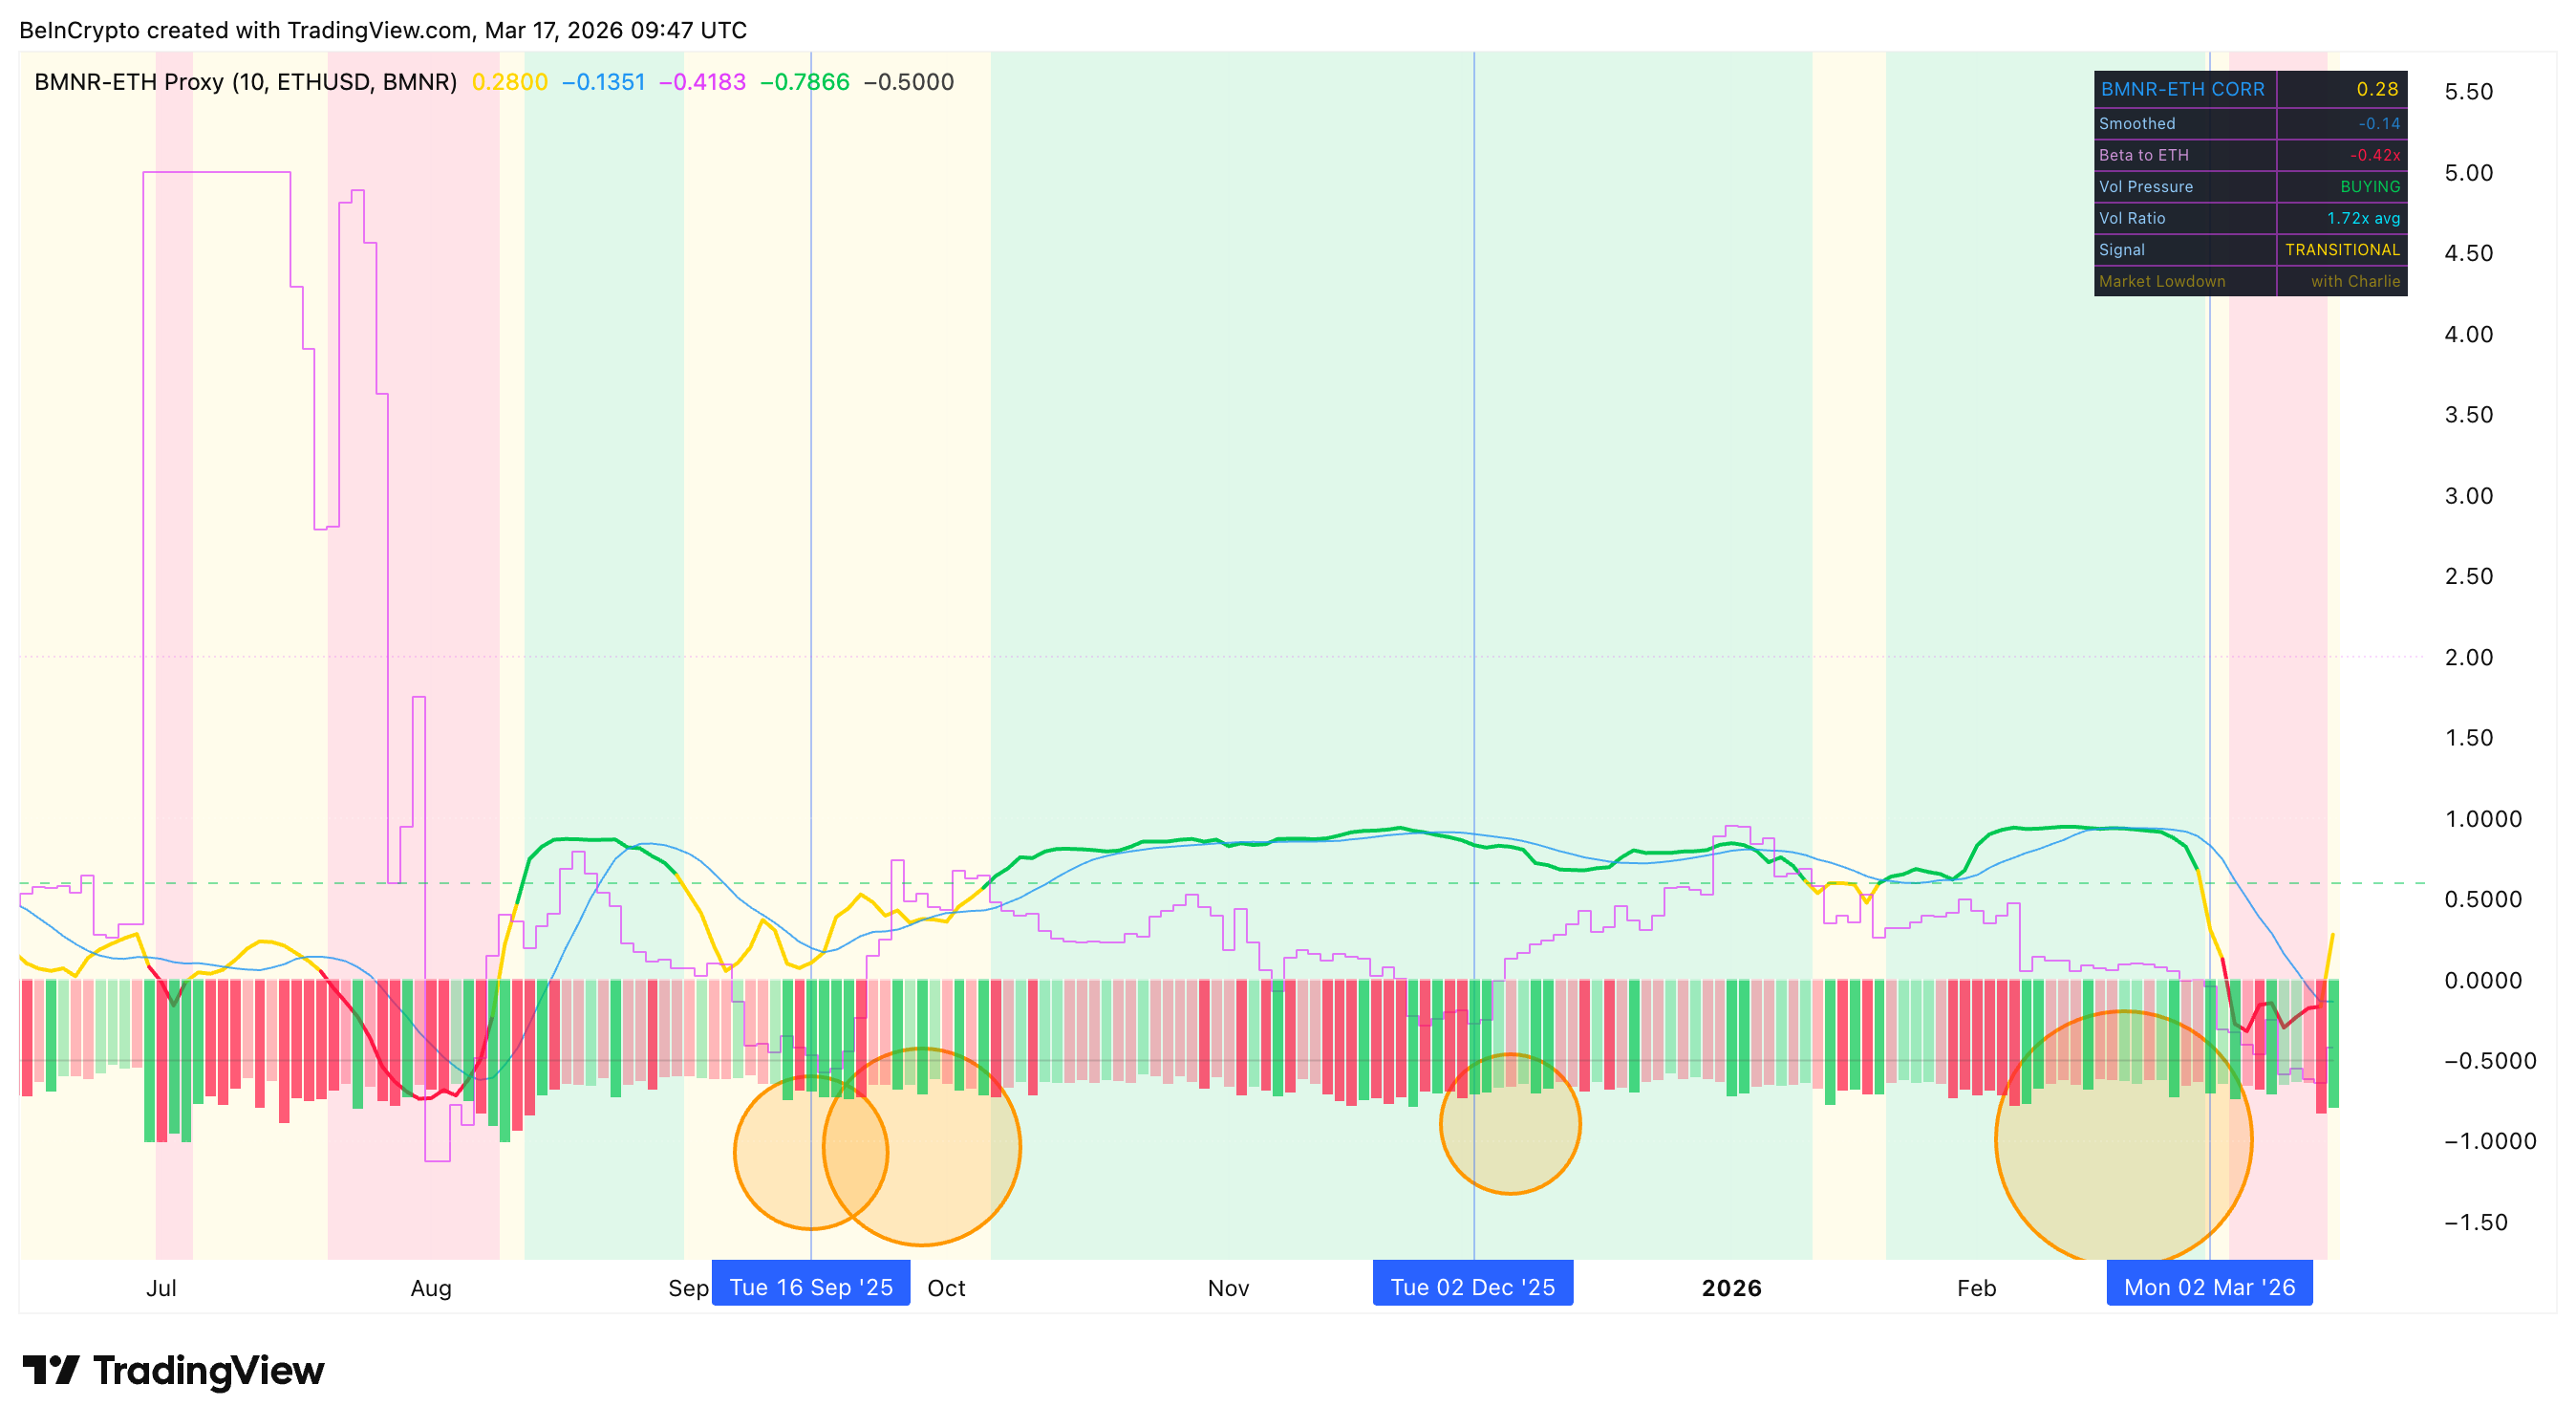Click the 2026 label on the time axis
The image size is (2576, 1428).
1733,1288
